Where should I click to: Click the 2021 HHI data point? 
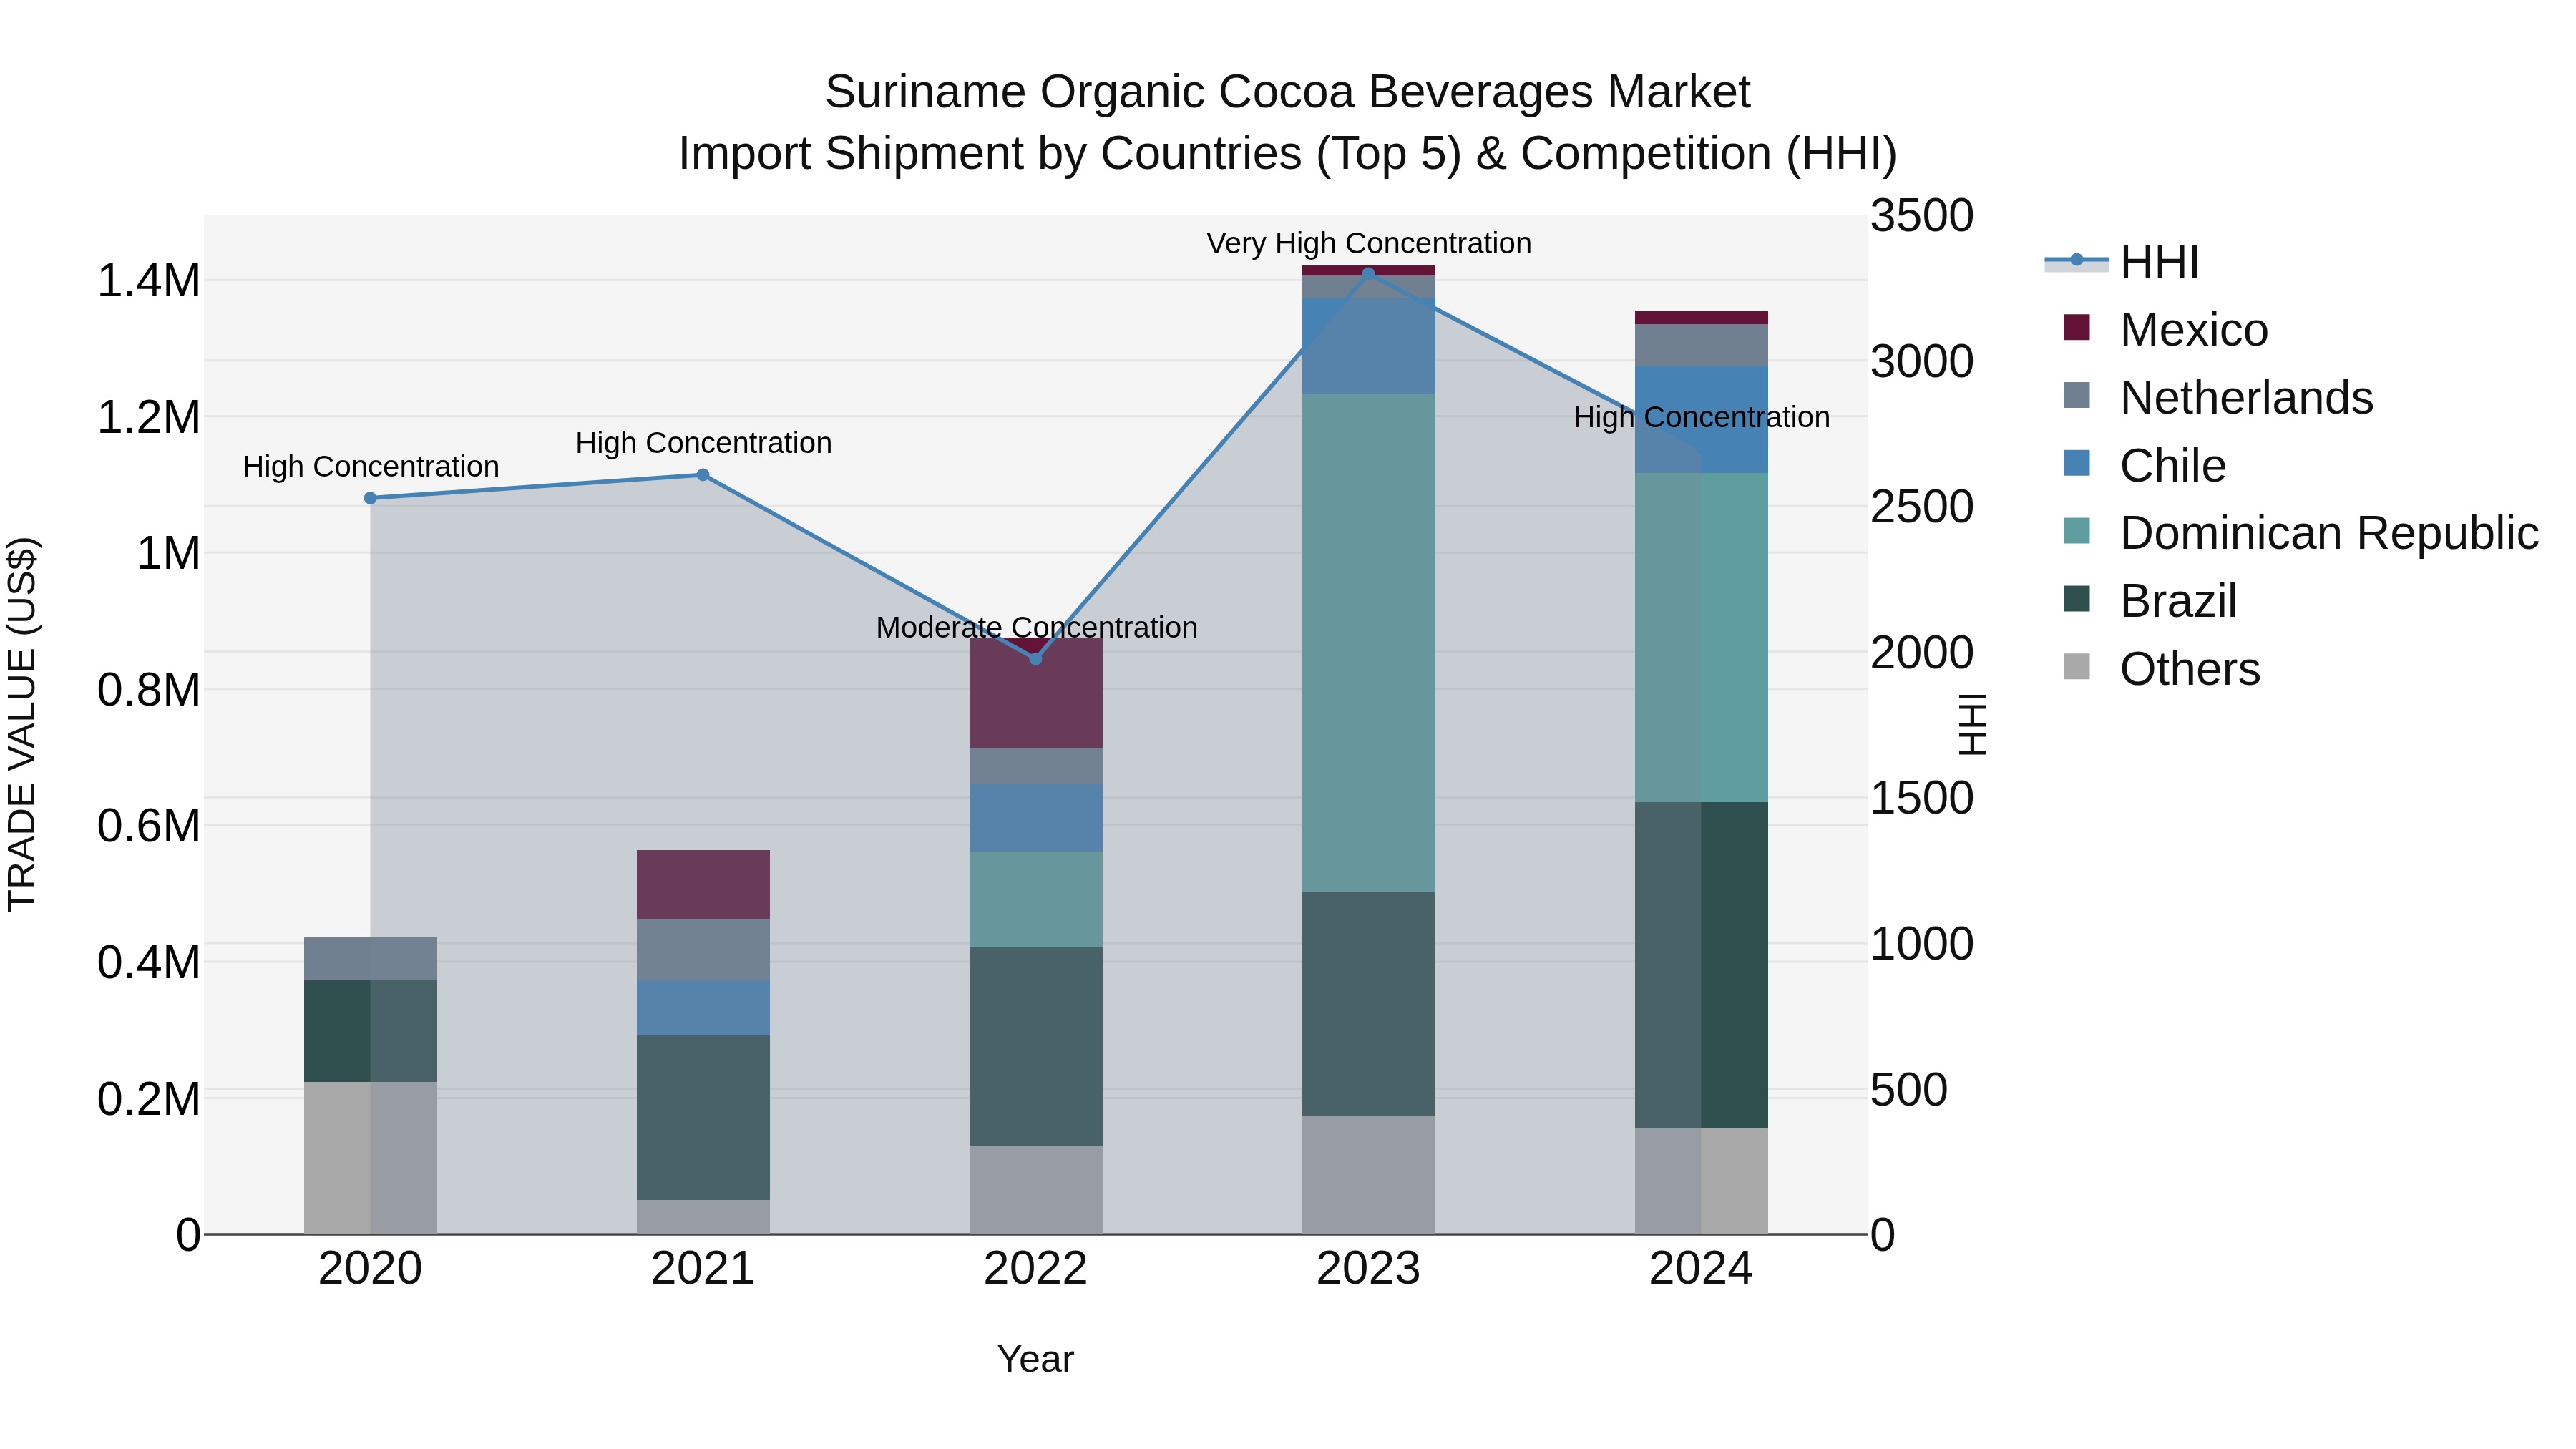[703, 475]
